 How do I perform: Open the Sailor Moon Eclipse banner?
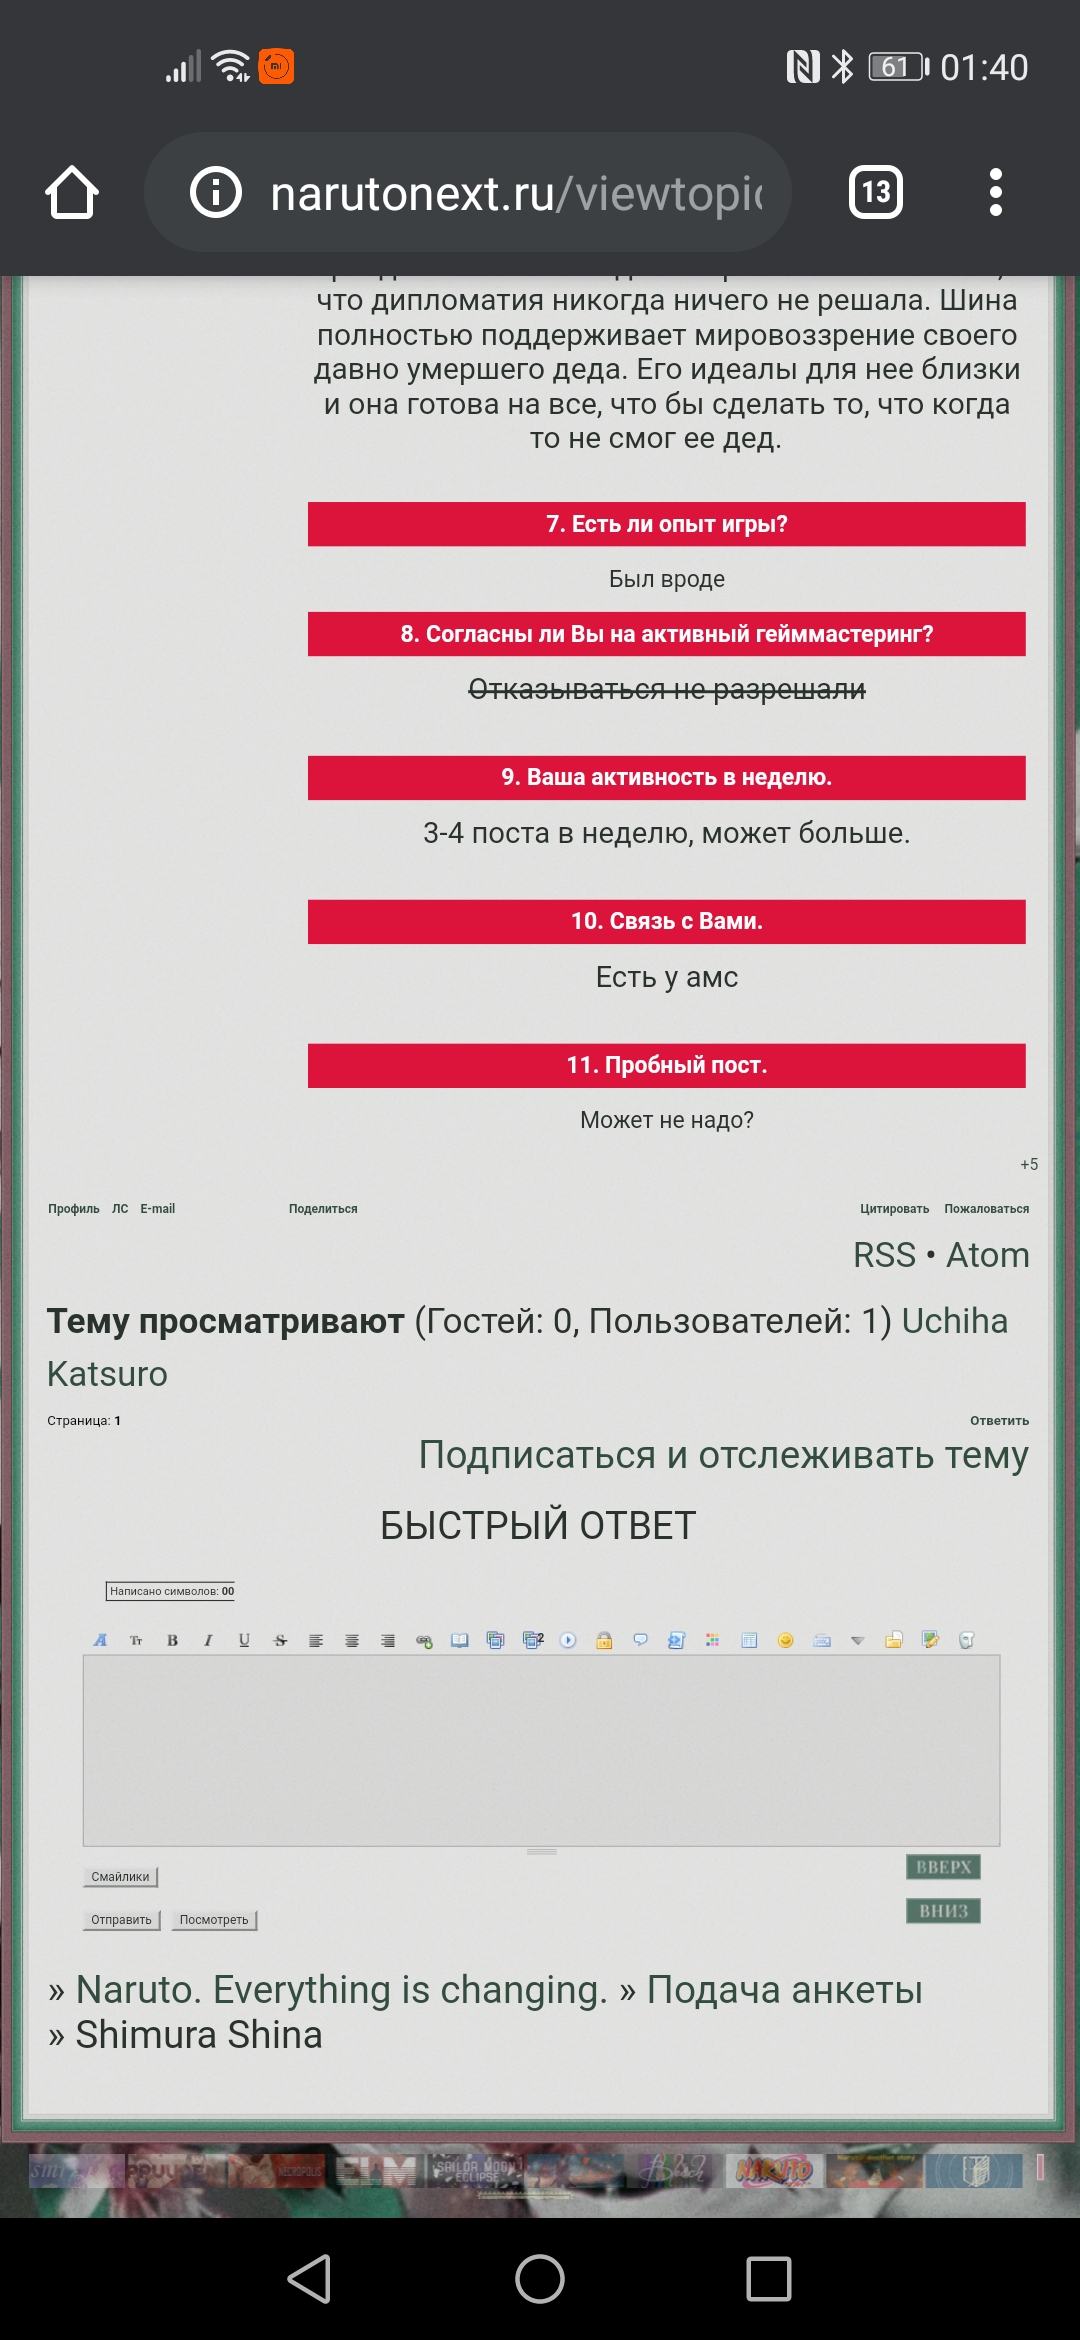pos(475,2170)
